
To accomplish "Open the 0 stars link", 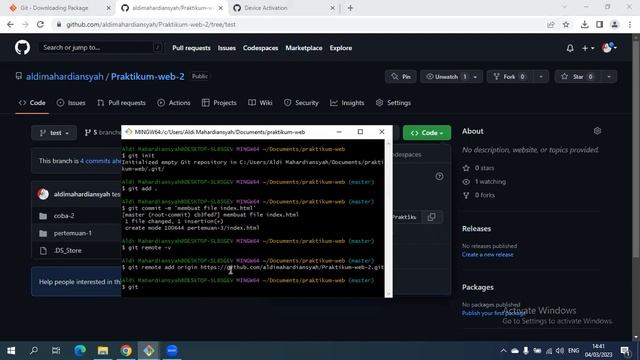I will coord(478,168).
